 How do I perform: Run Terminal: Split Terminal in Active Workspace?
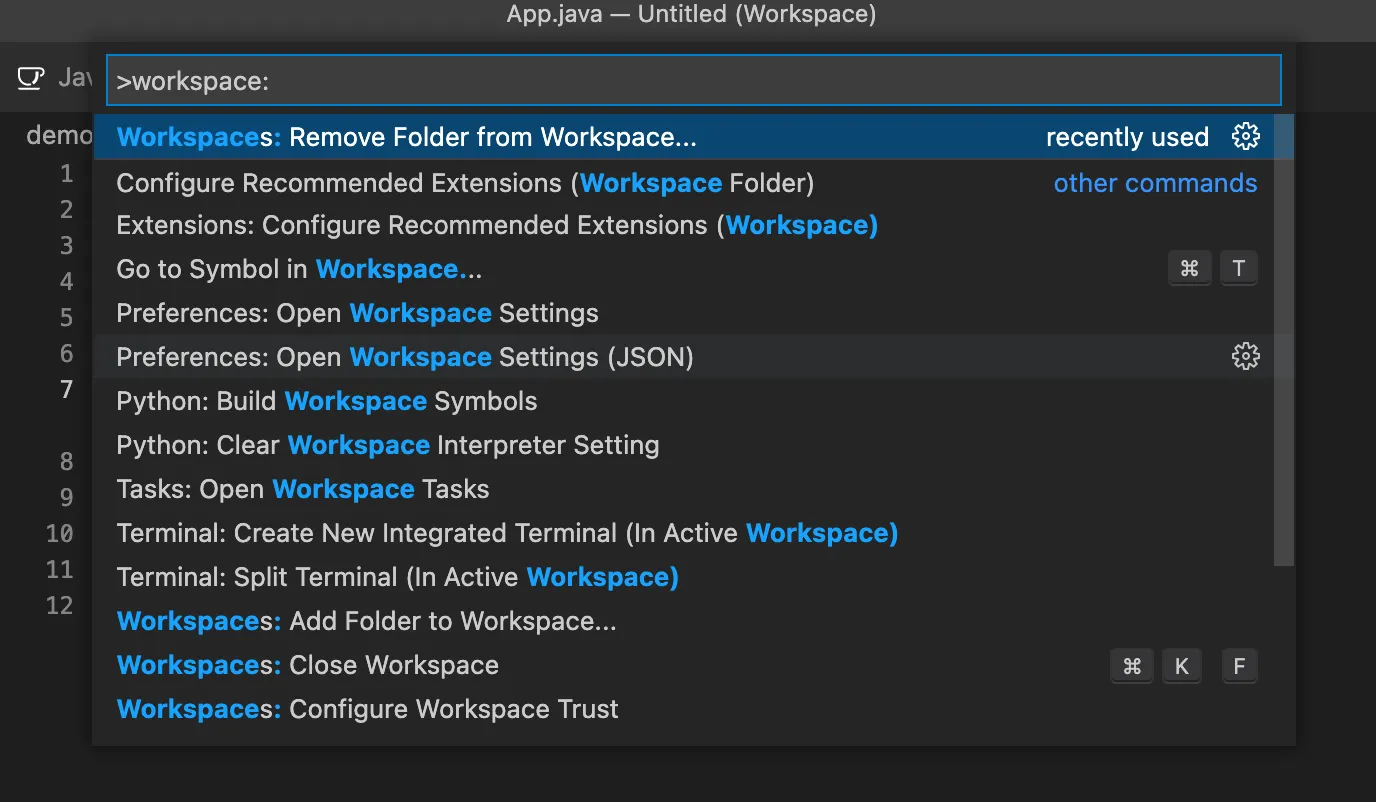click(397, 577)
